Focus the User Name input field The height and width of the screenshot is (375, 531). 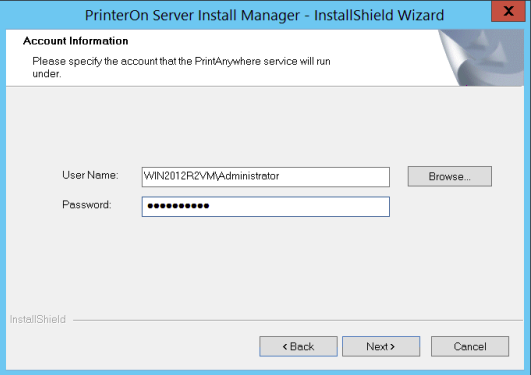(x=266, y=176)
